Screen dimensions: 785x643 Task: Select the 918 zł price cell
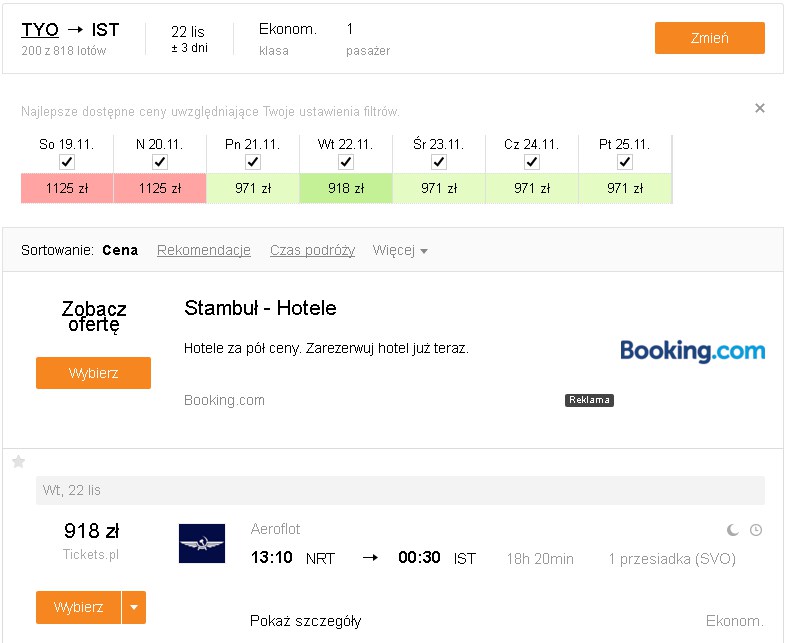346,188
